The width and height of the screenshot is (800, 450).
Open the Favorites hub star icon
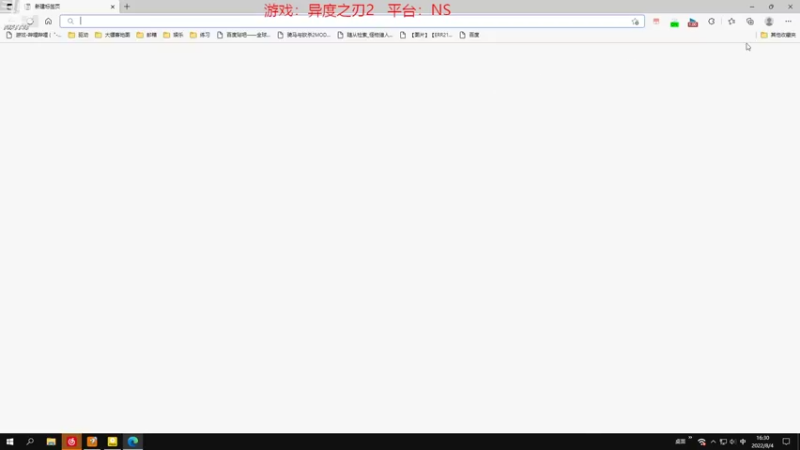coord(732,21)
